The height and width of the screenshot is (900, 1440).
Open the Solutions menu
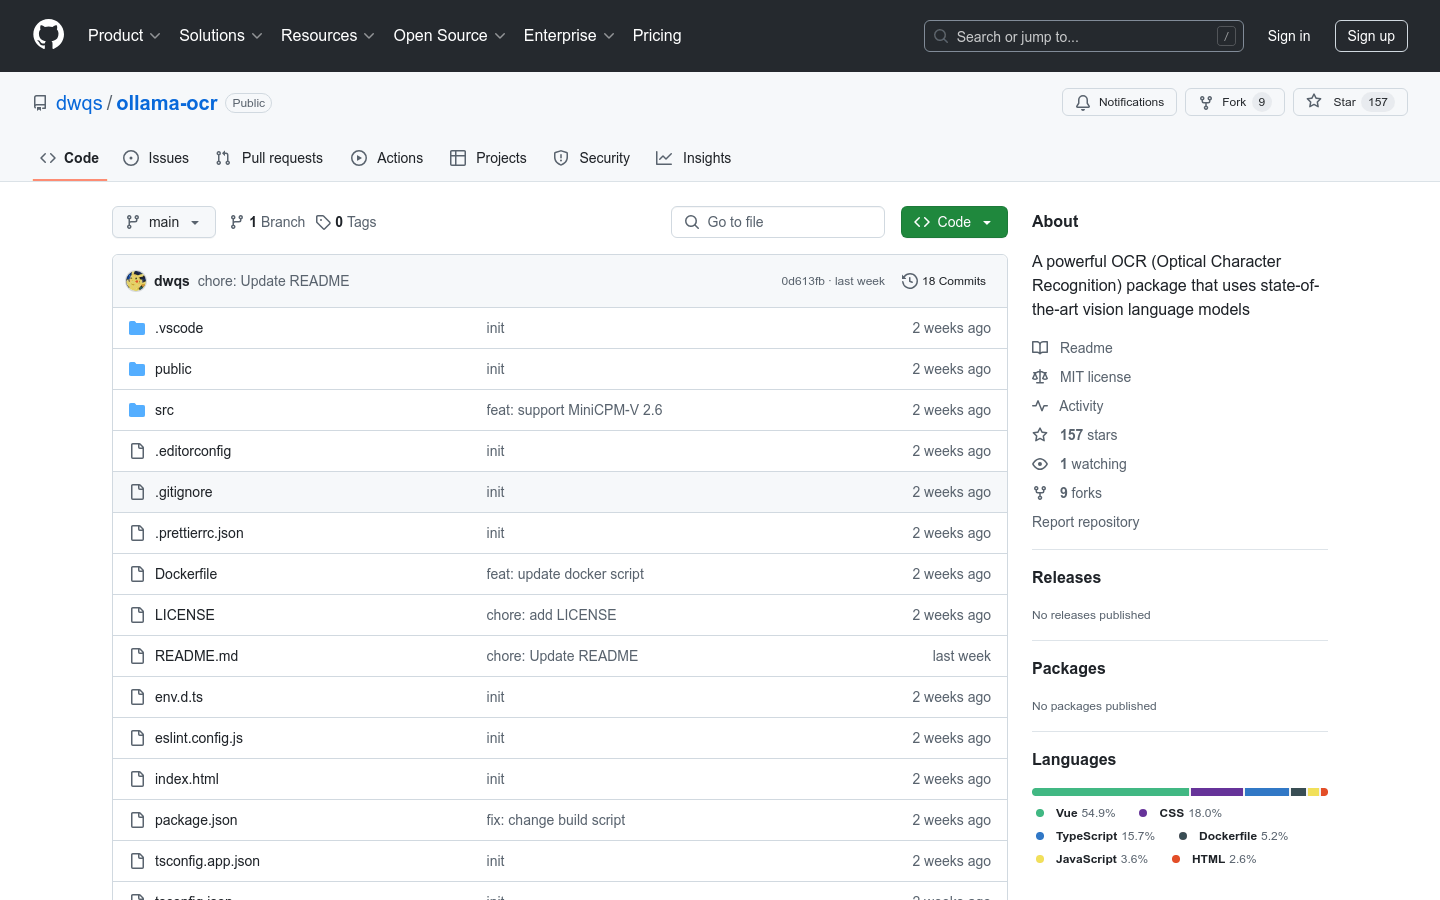221,35
